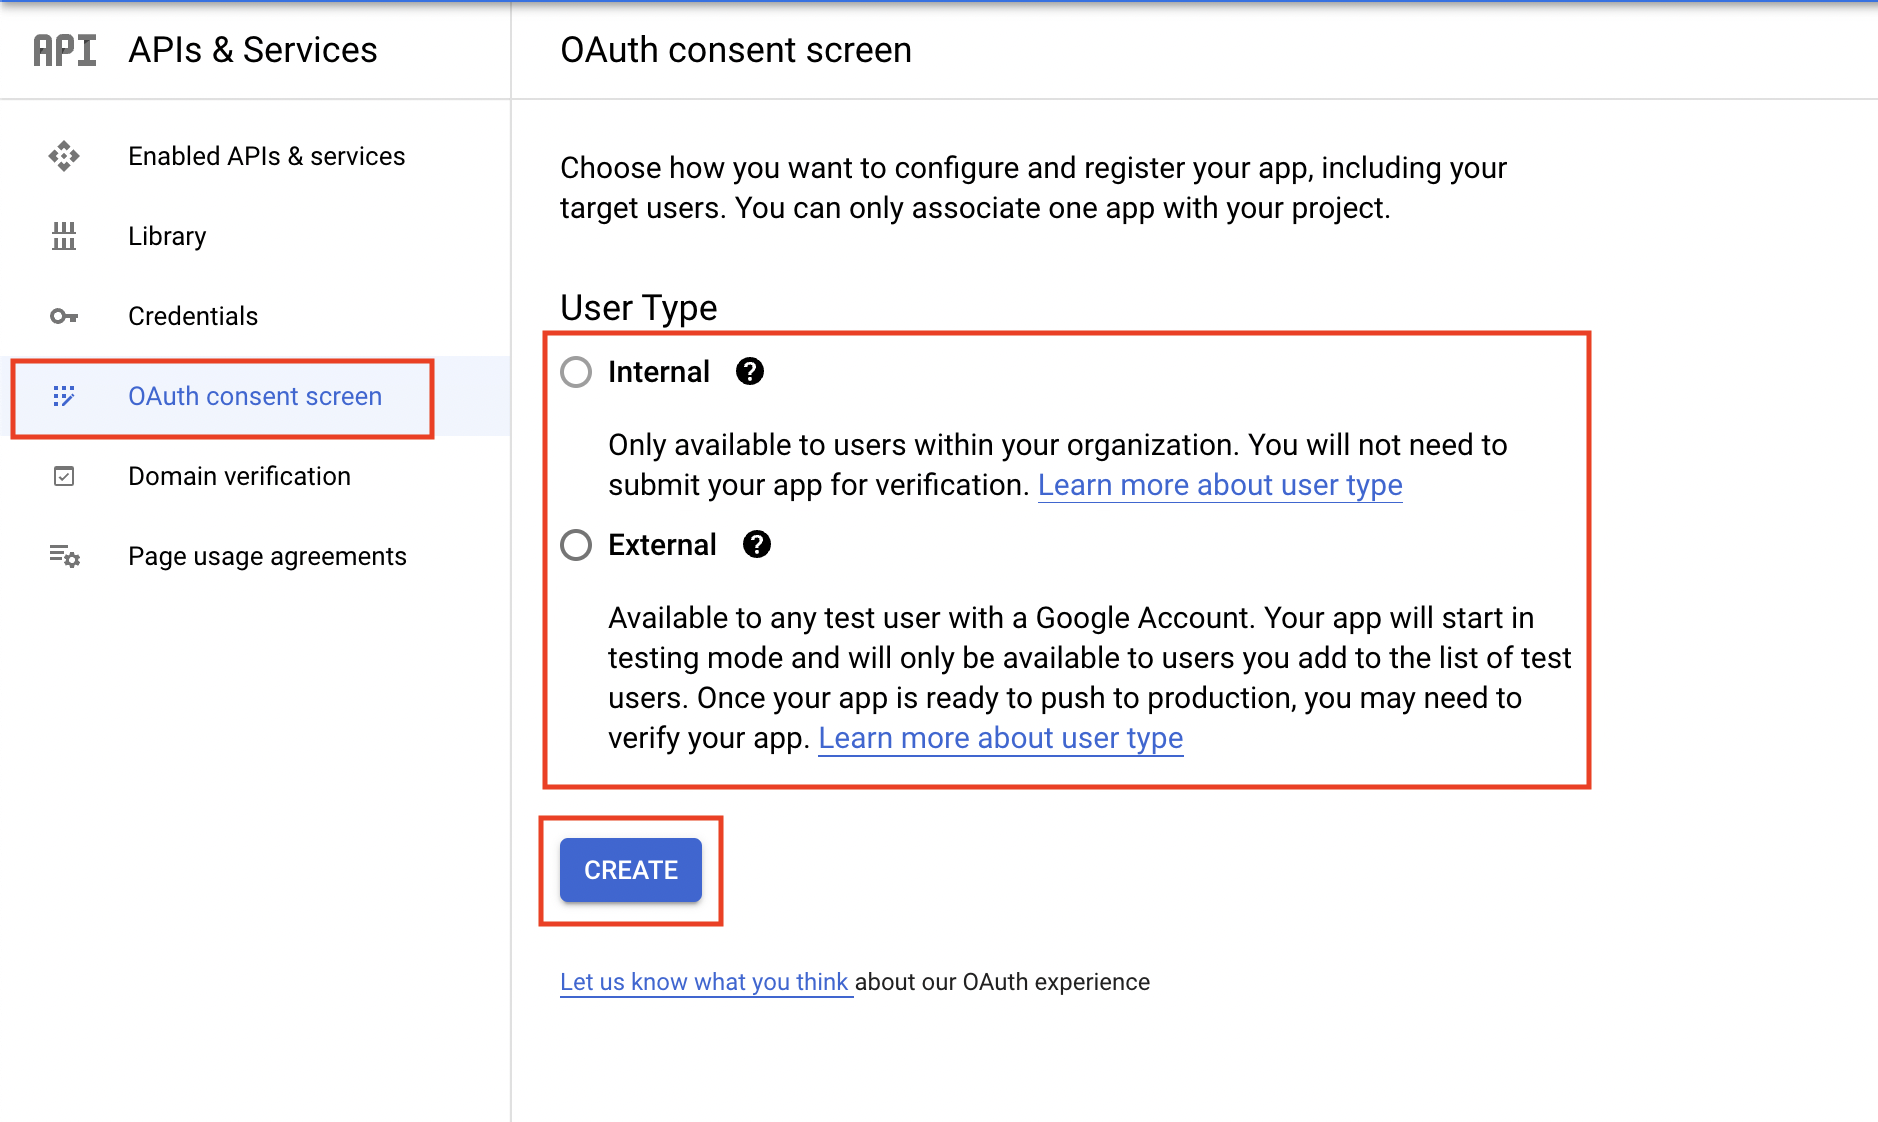Open Learn more about user type under External

pos(1000,738)
